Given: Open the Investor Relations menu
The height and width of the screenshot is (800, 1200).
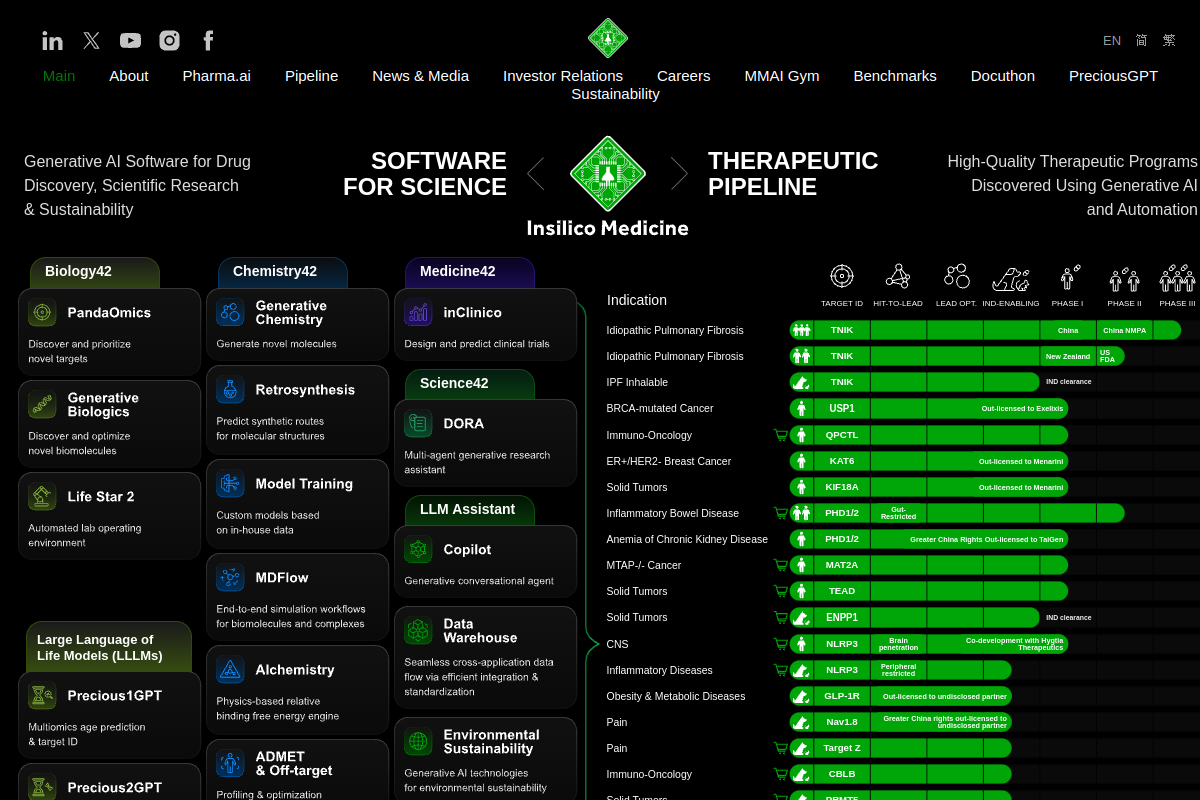Looking at the screenshot, I should (563, 76).
